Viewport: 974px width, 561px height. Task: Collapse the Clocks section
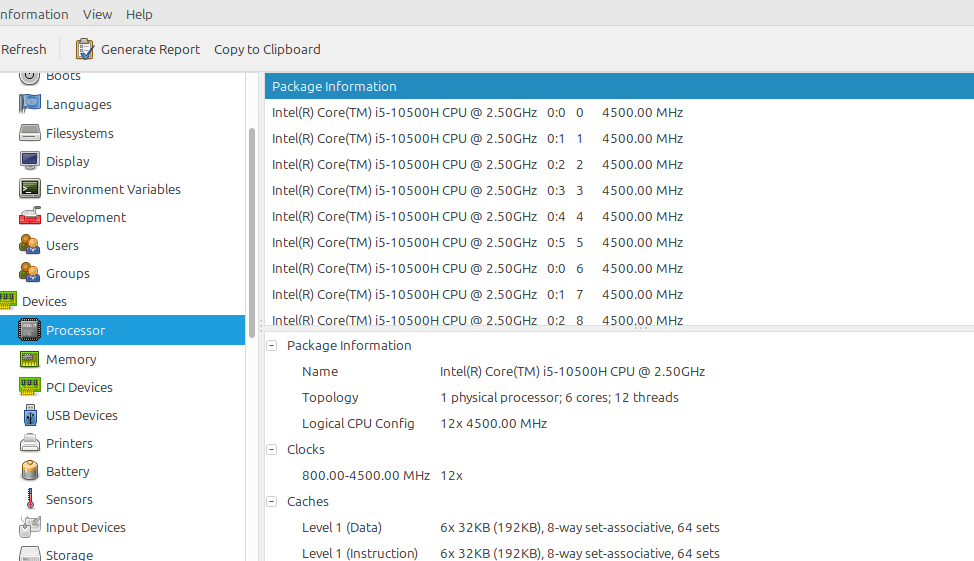(x=271, y=449)
